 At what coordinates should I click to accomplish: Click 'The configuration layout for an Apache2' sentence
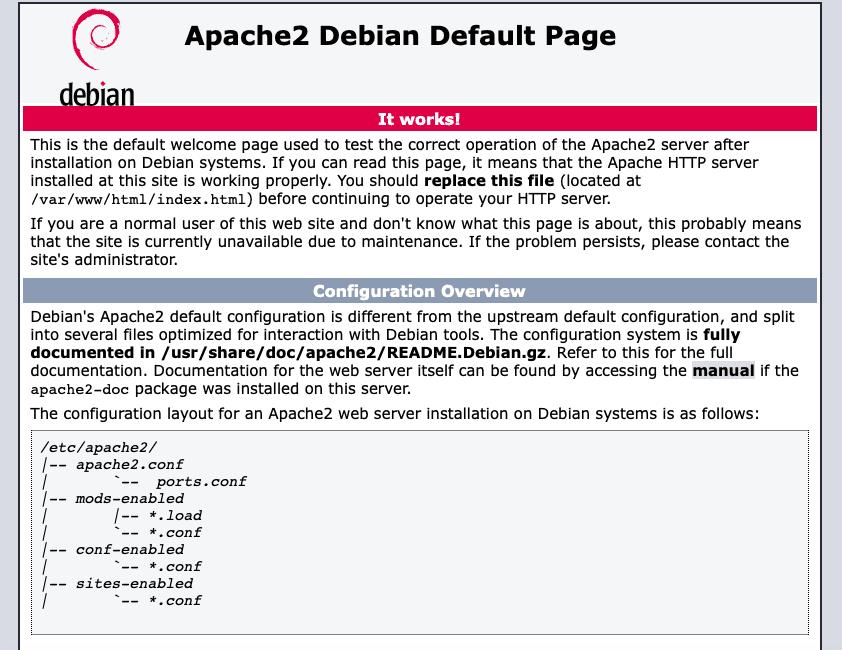(x=395, y=414)
